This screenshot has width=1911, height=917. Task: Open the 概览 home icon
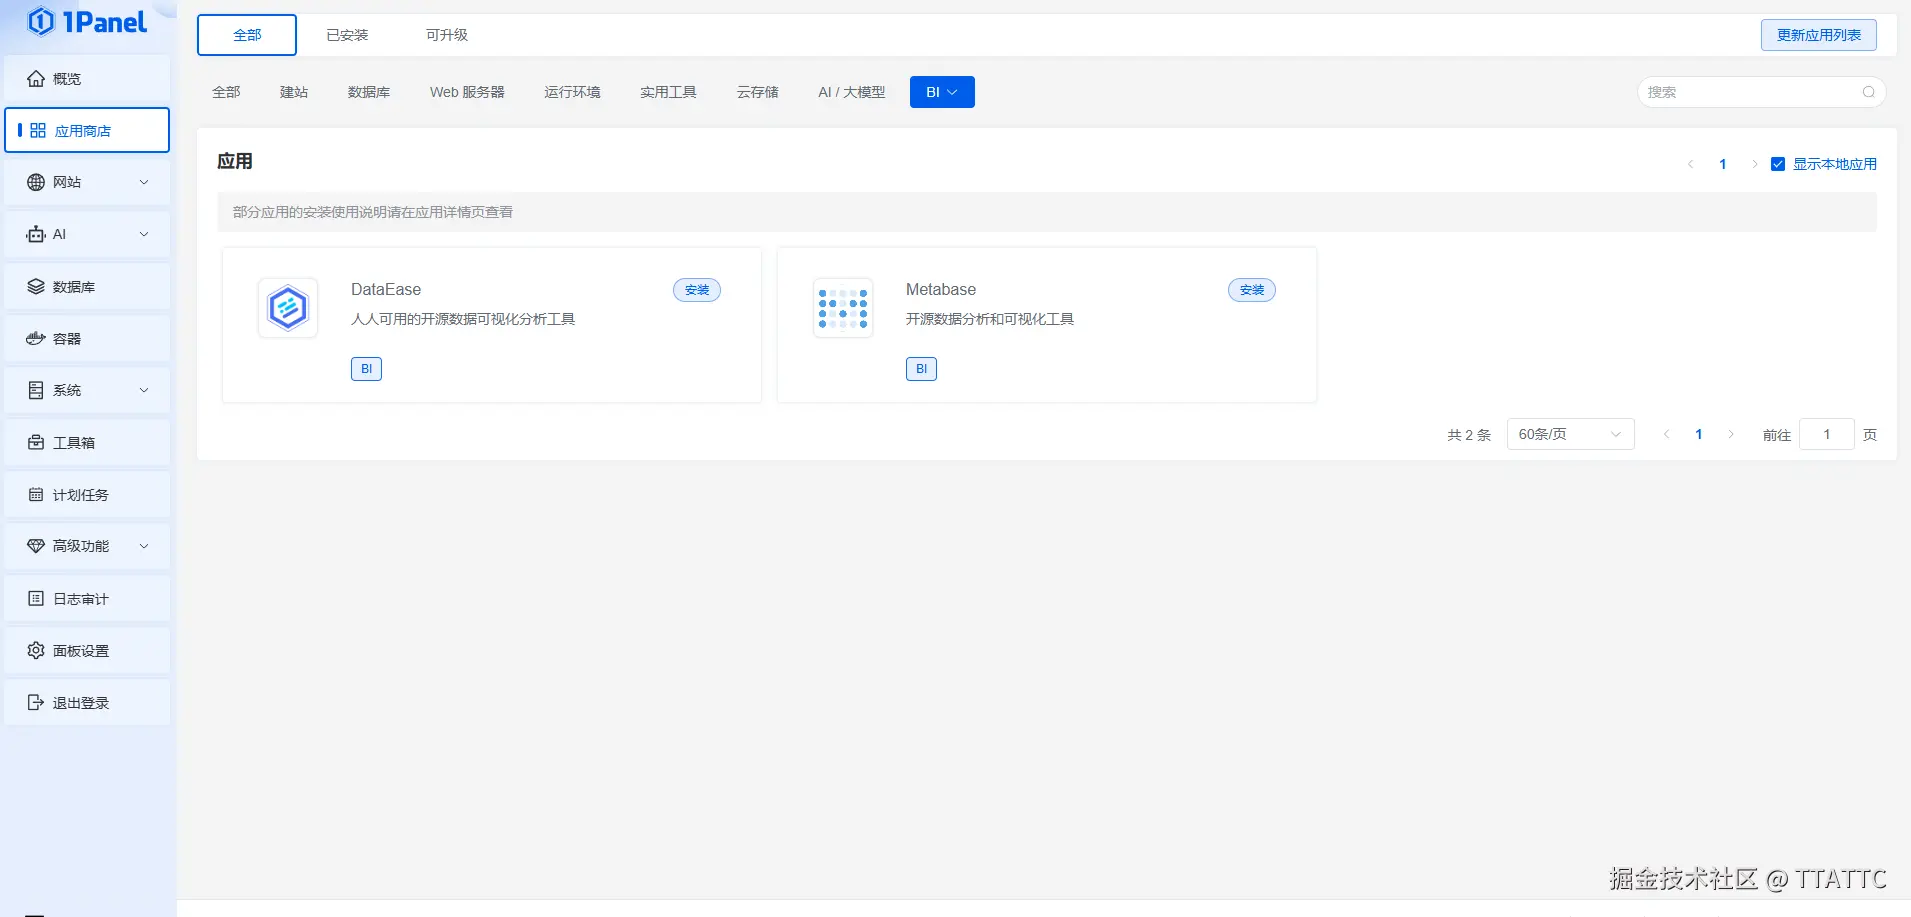point(36,79)
